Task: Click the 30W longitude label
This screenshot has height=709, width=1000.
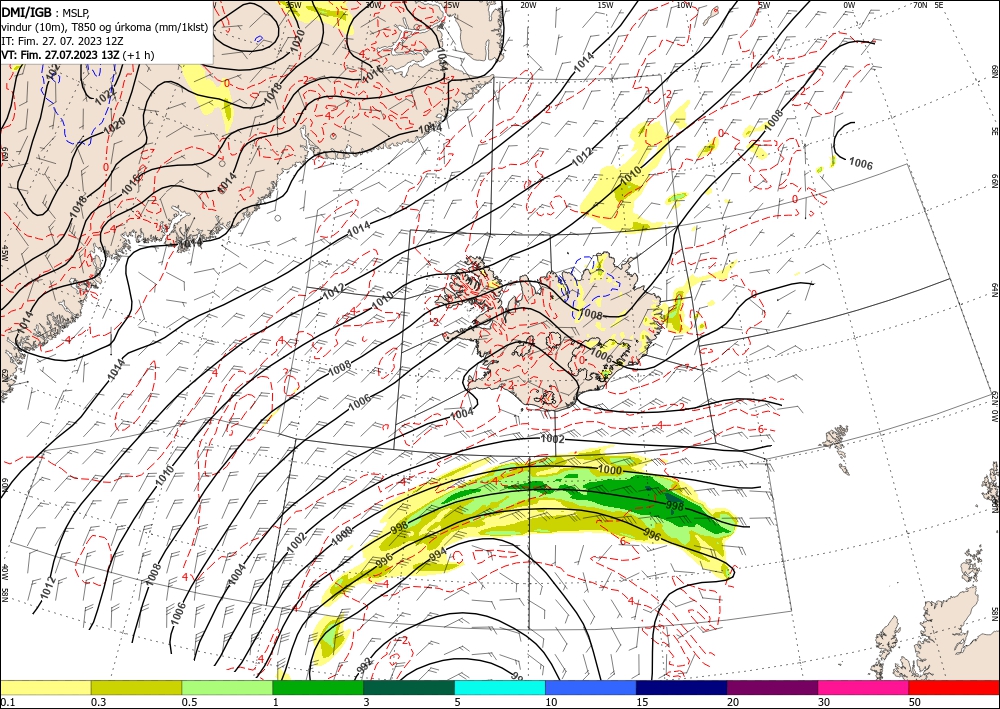Action: coord(373,4)
